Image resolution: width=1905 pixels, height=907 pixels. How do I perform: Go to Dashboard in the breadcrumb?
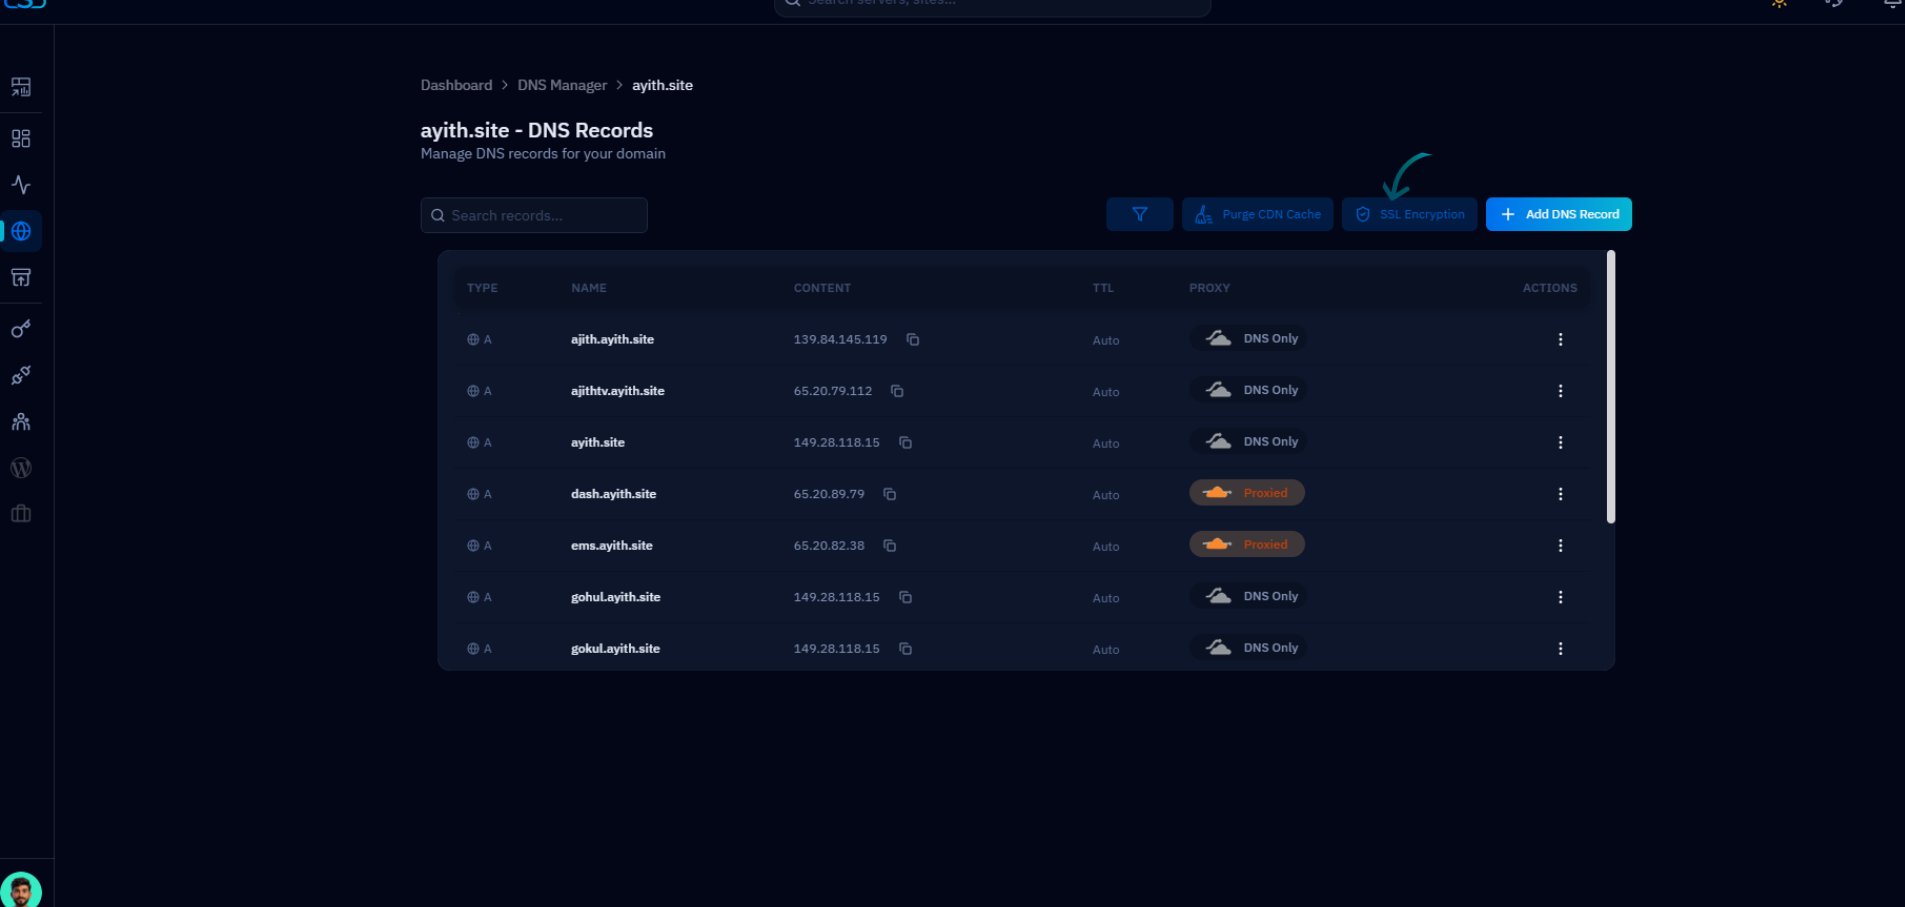(456, 85)
